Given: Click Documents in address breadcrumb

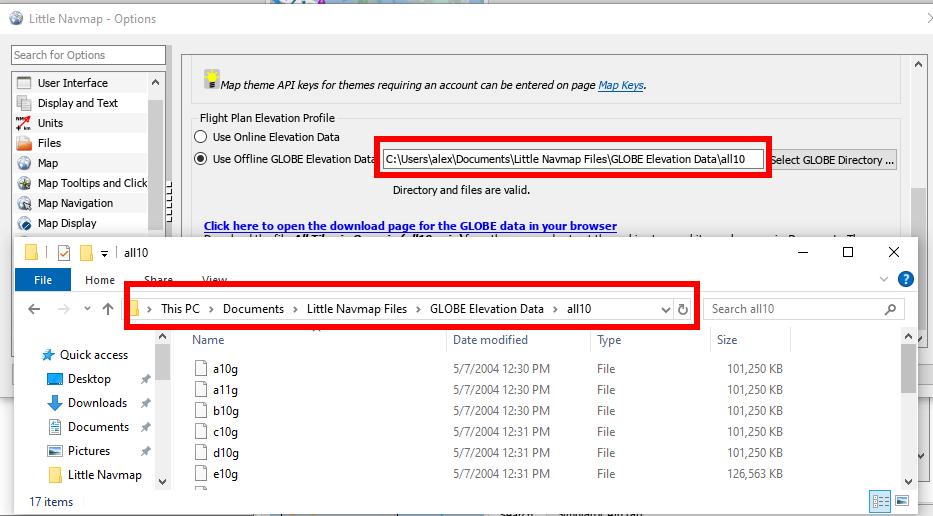Looking at the screenshot, I should (x=253, y=309).
